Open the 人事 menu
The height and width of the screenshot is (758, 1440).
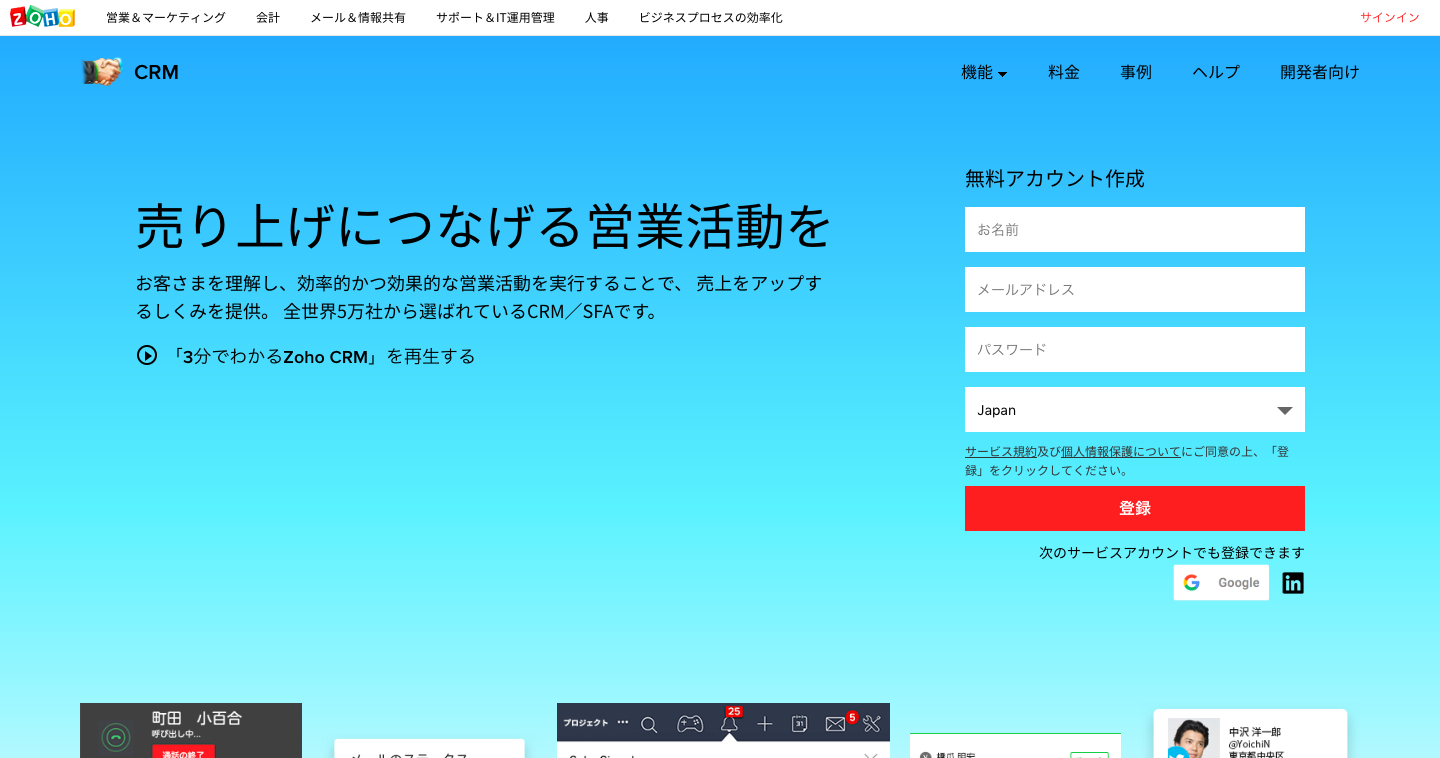click(597, 18)
